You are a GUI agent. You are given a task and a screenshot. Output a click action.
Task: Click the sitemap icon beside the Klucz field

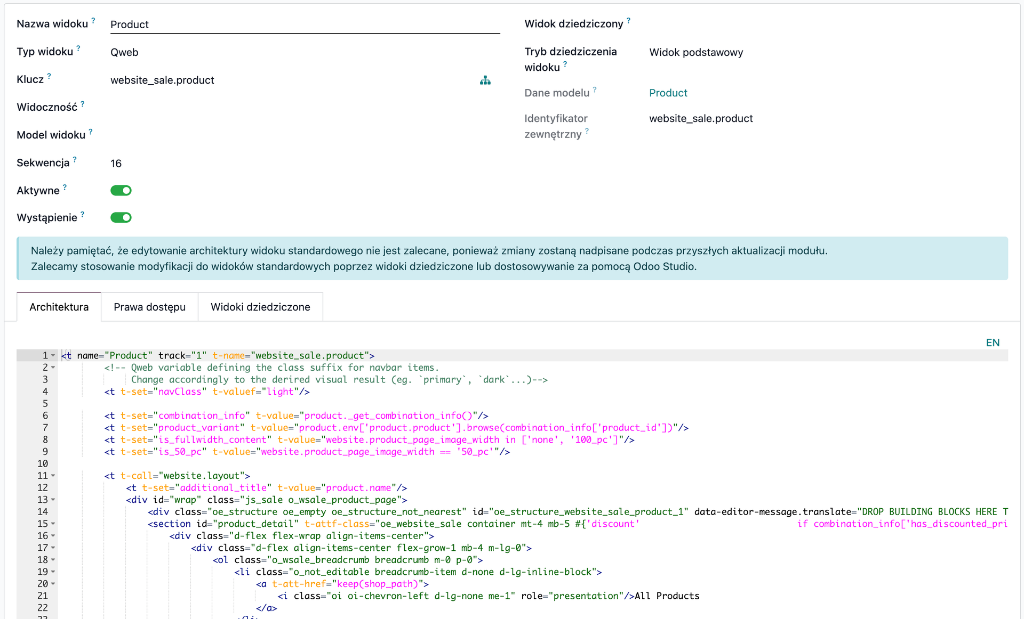pos(486,81)
